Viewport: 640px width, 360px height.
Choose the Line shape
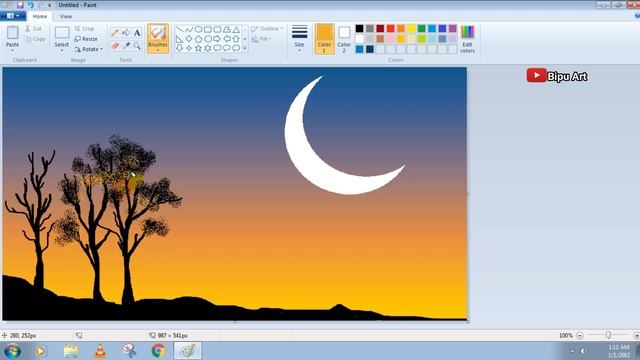coord(180,29)
